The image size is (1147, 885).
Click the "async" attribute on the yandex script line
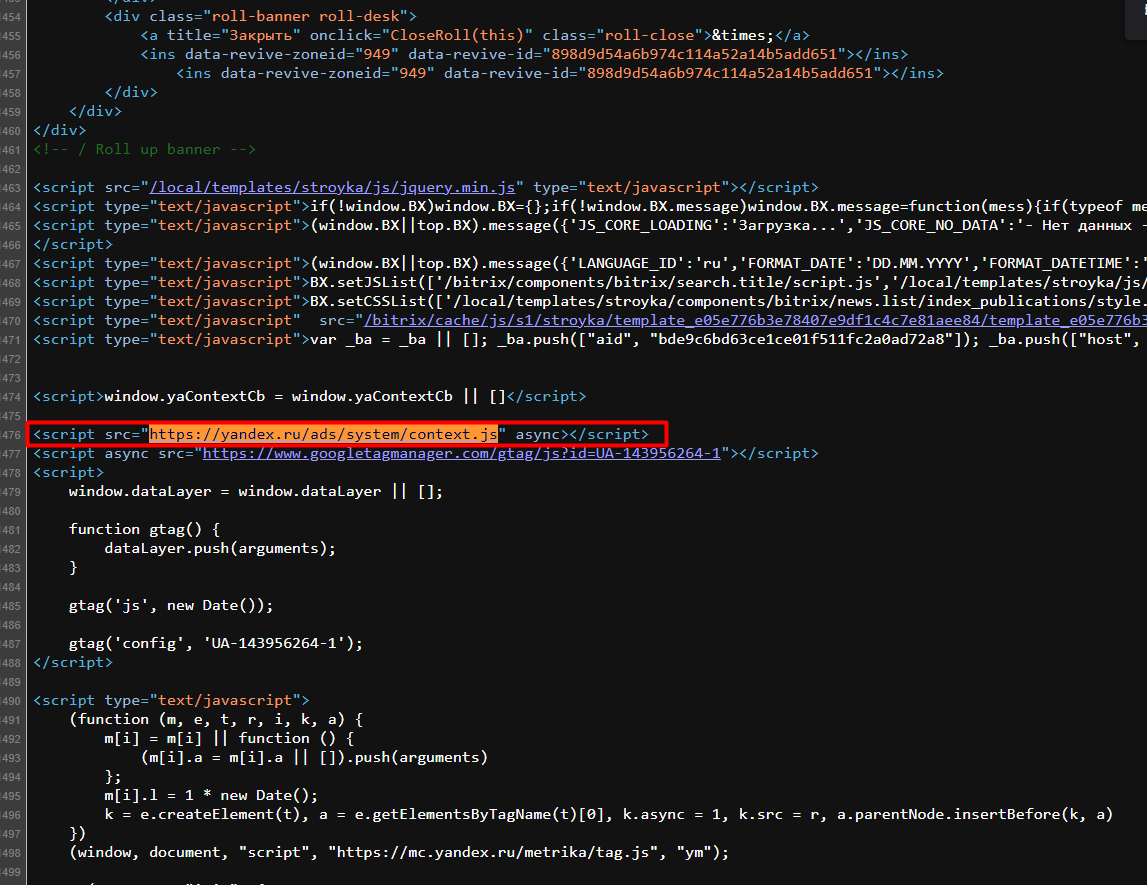point(538,434)
